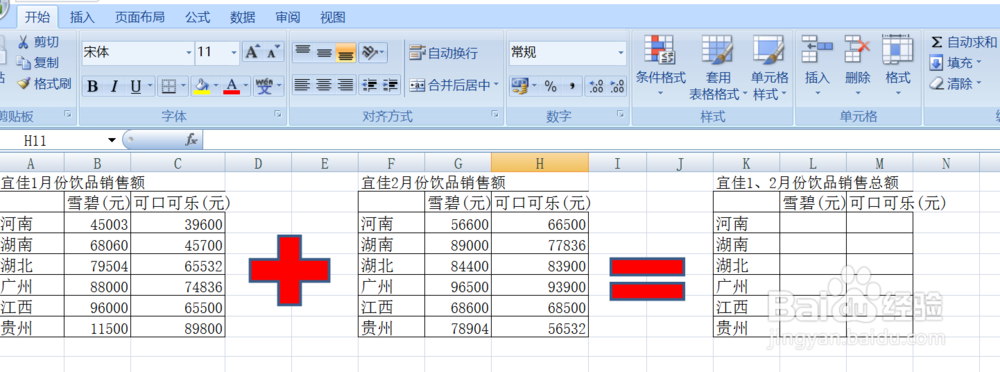Open Font group dialog launcher

277,114
